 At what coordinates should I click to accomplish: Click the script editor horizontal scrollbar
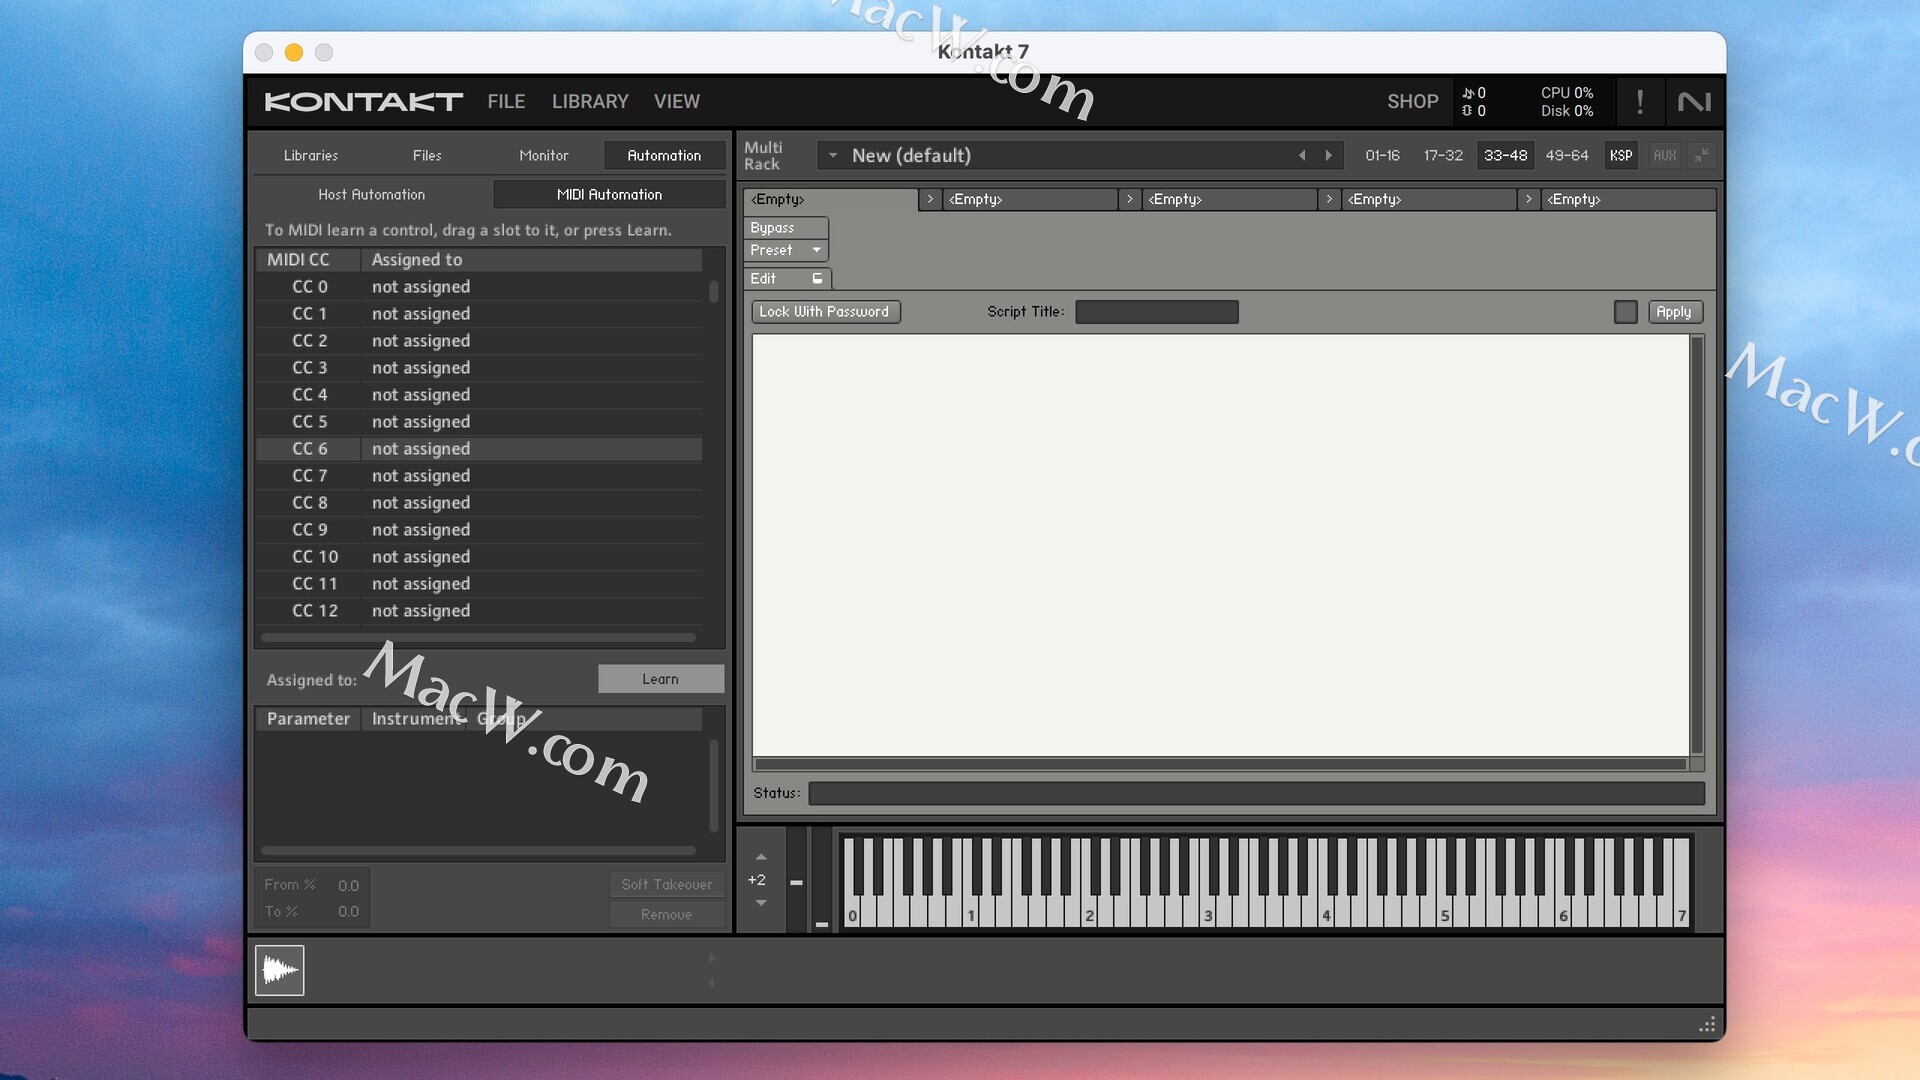click(1220, 764)
